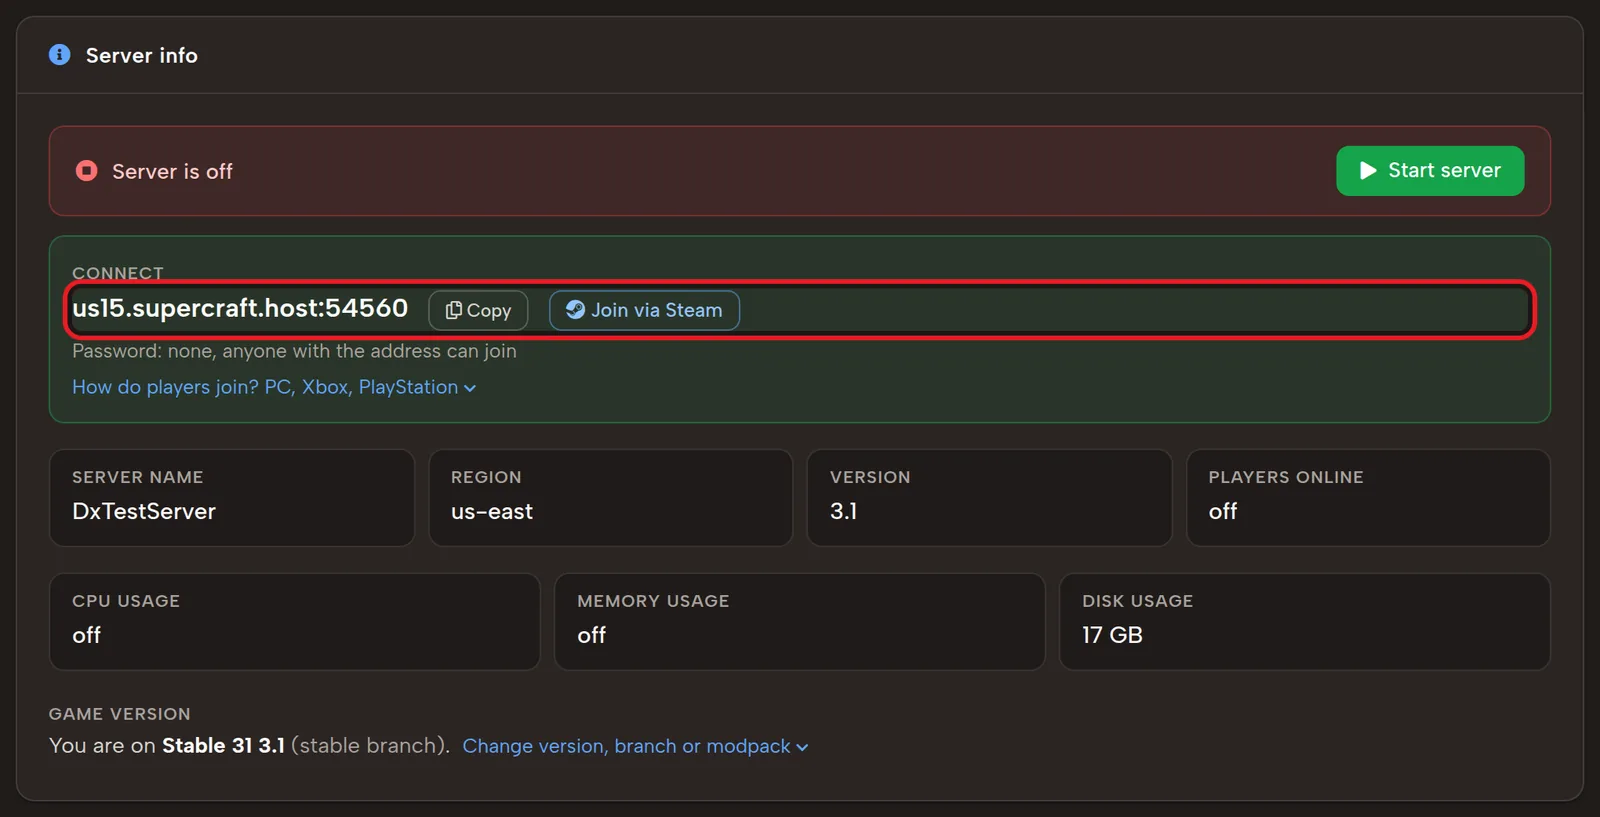Click the 17 GB disk usage value
The width and height of the screenshot is (1600, 817).
click(x=1112, y=635)
